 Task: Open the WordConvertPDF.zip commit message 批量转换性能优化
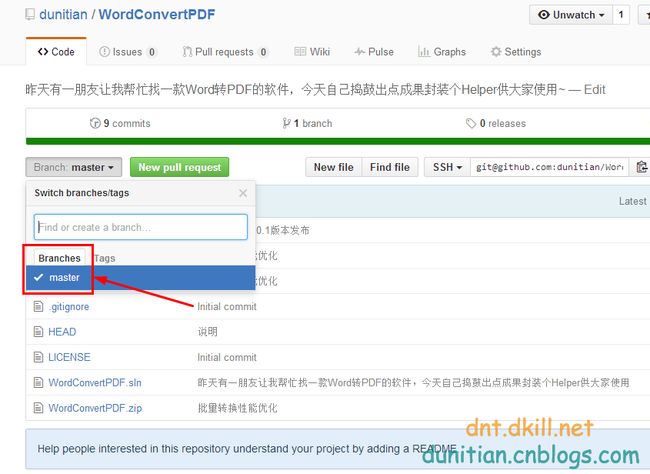point(238,408)
